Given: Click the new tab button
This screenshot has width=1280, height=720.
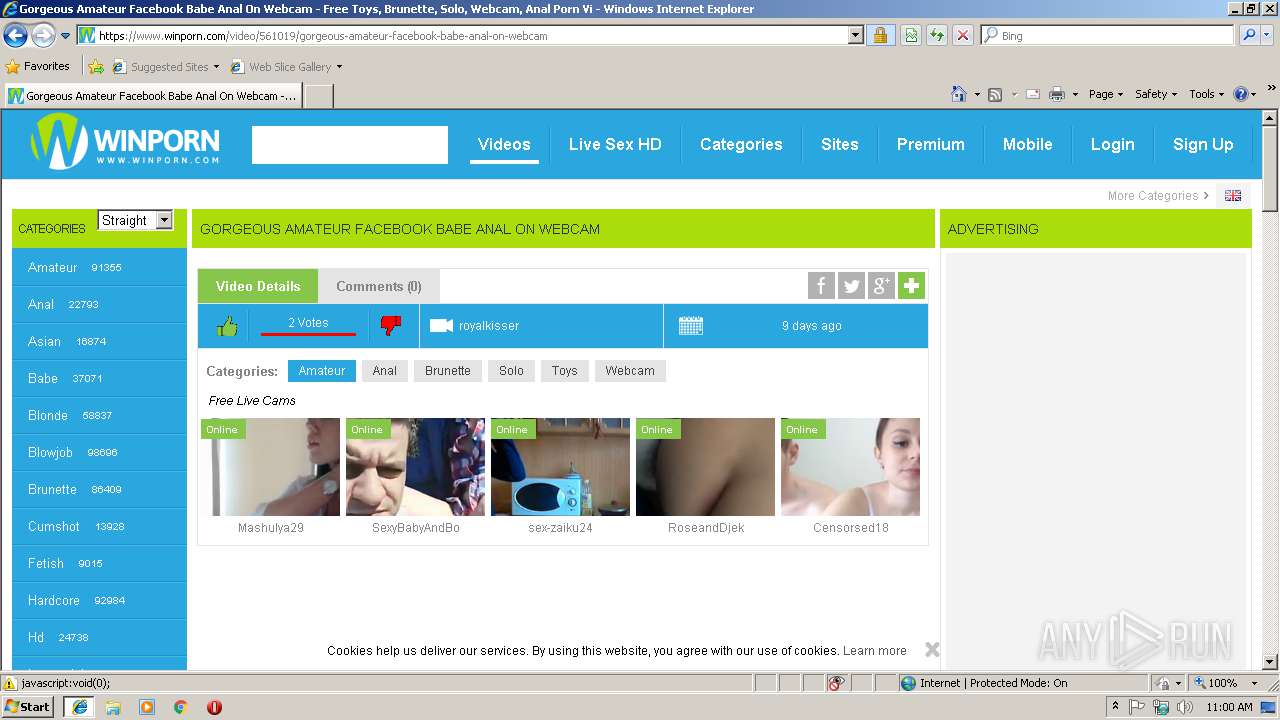Looking at the screenshot, I should [x=319, y=96].
